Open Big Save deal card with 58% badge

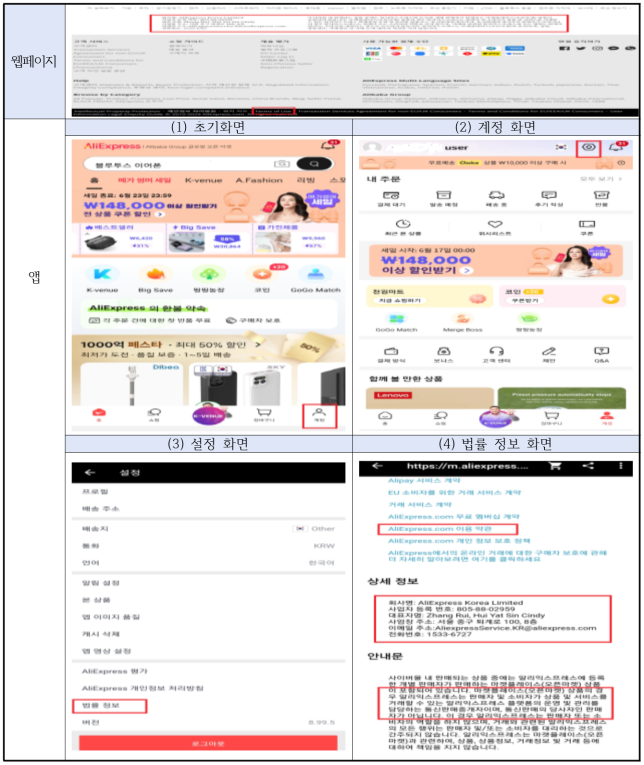click(209, 239)
